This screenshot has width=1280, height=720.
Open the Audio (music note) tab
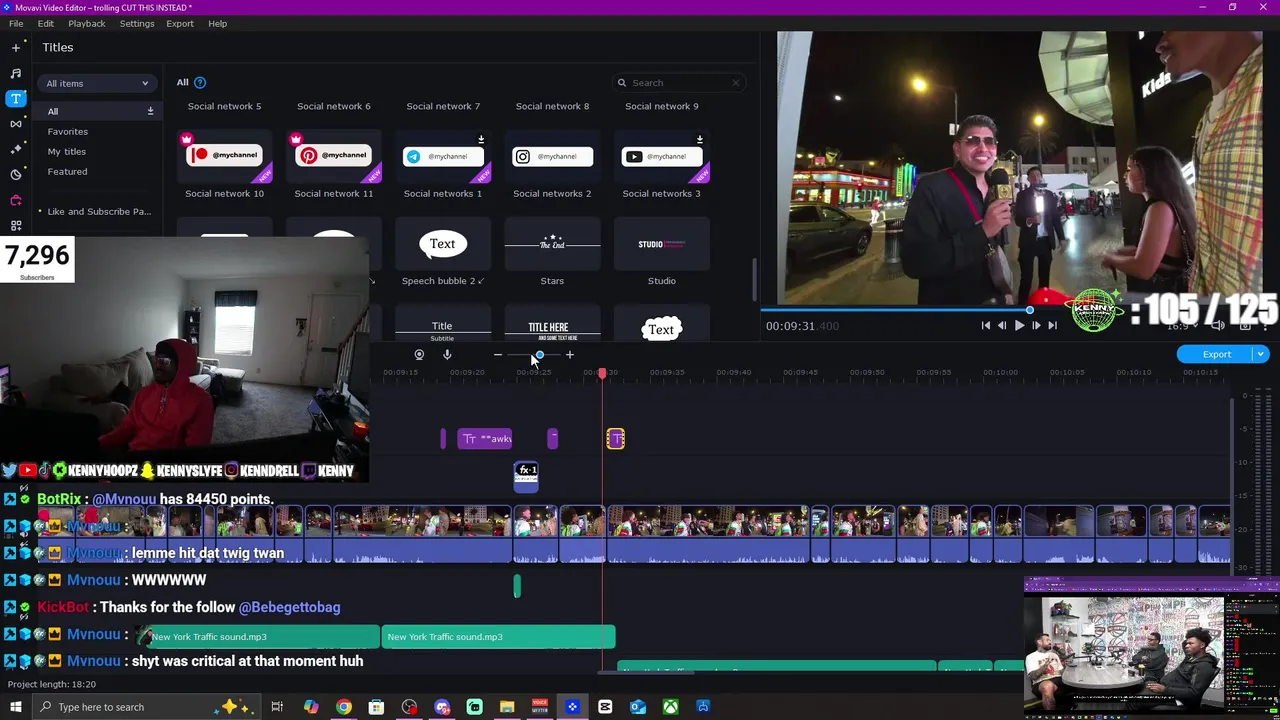tap(15, 73)
